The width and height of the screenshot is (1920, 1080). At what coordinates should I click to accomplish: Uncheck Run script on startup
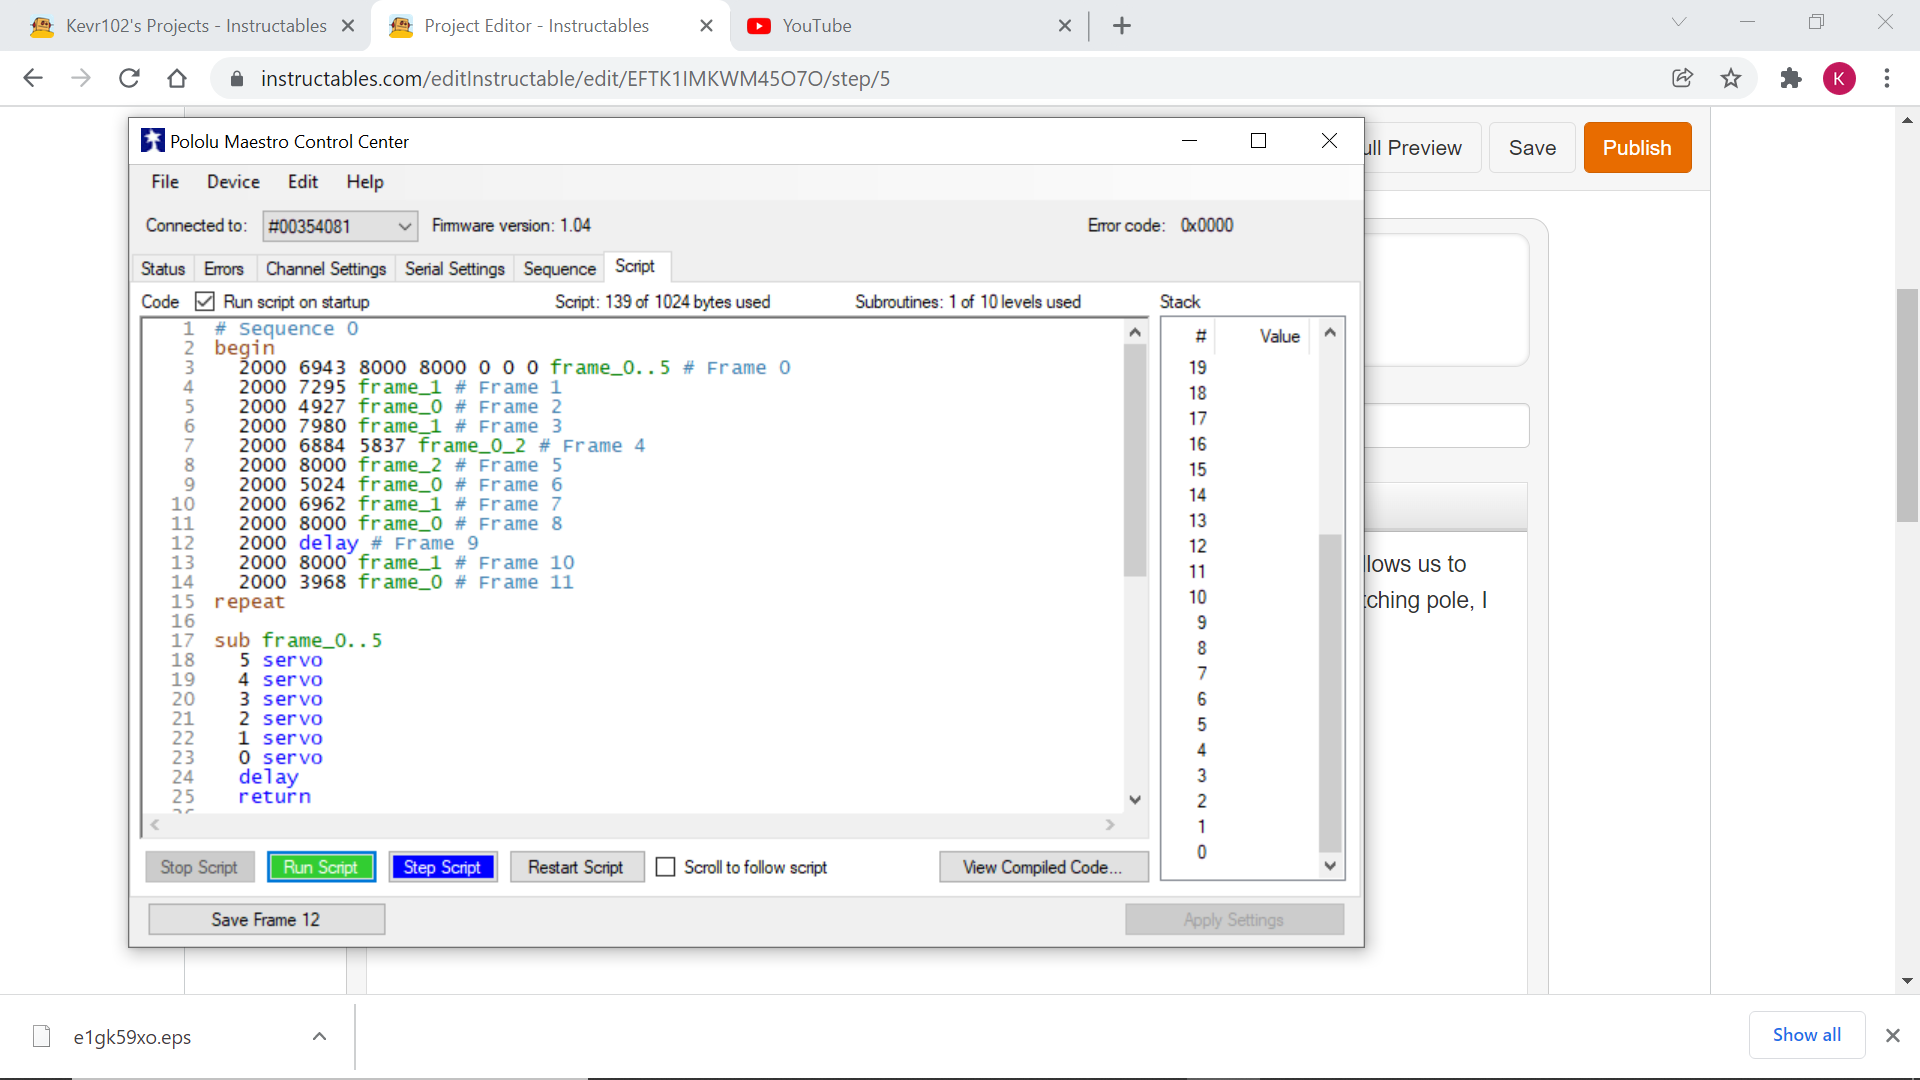point(205,301)
